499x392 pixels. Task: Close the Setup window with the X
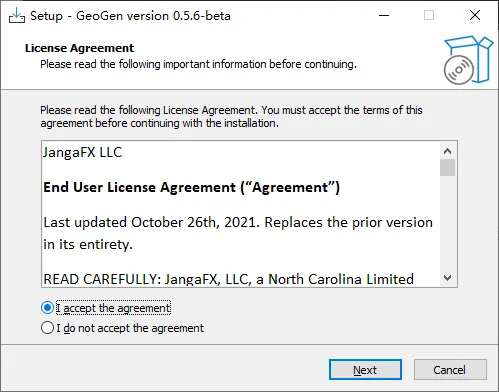pyautogui.click(x=475, y=15)
